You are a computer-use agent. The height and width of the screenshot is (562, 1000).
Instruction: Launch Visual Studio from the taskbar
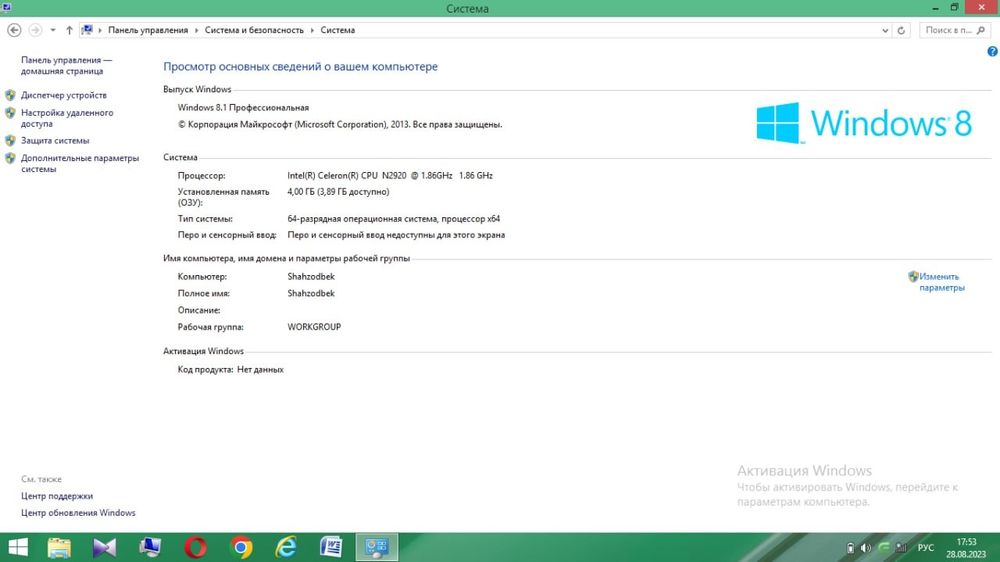point(105,547)
